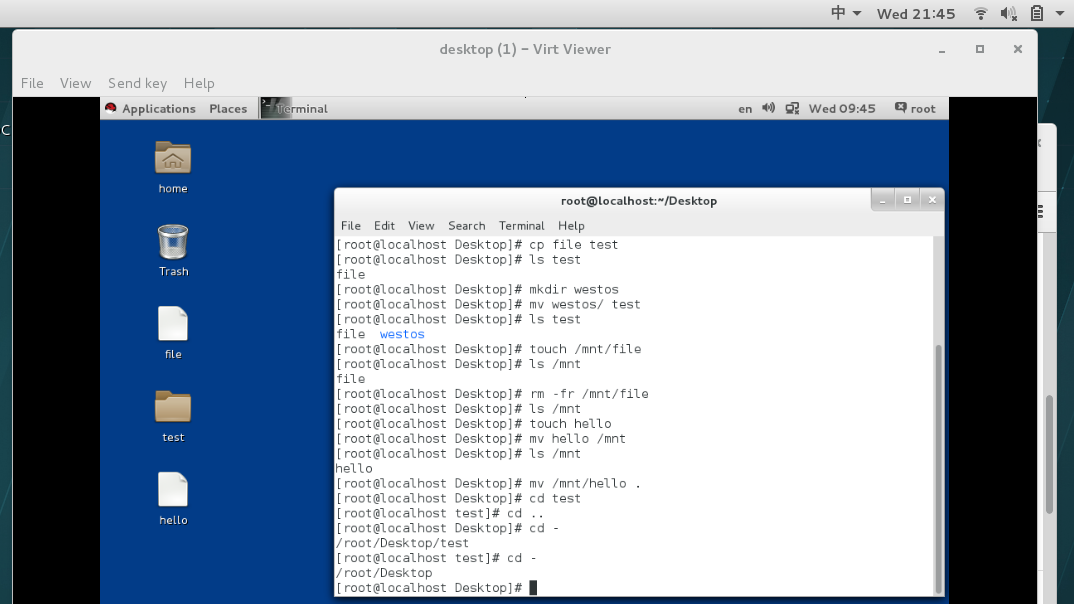Click the 'cd ..' command line
The height and width of the screenshot is (604, 1074).
click(440, 513)
